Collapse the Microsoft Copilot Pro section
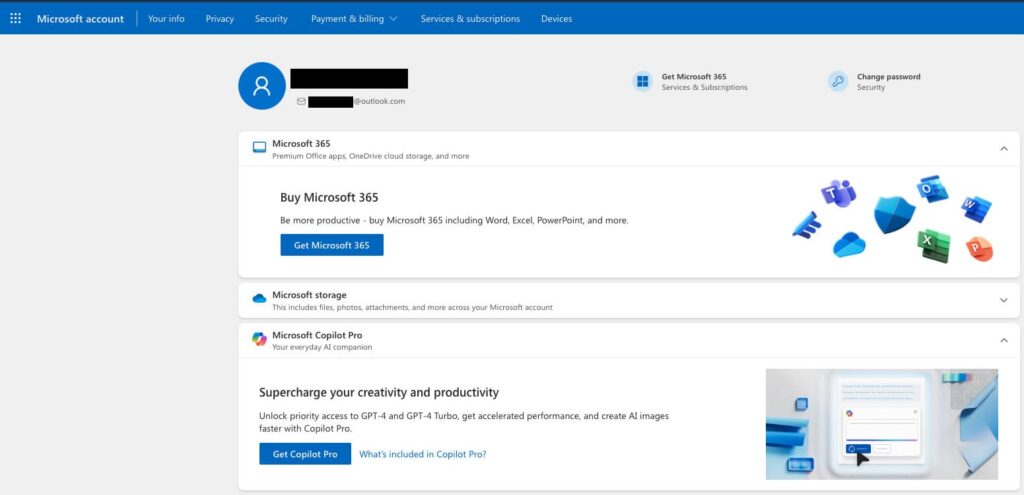The image size is (1024, 495). coord(1003,341)
